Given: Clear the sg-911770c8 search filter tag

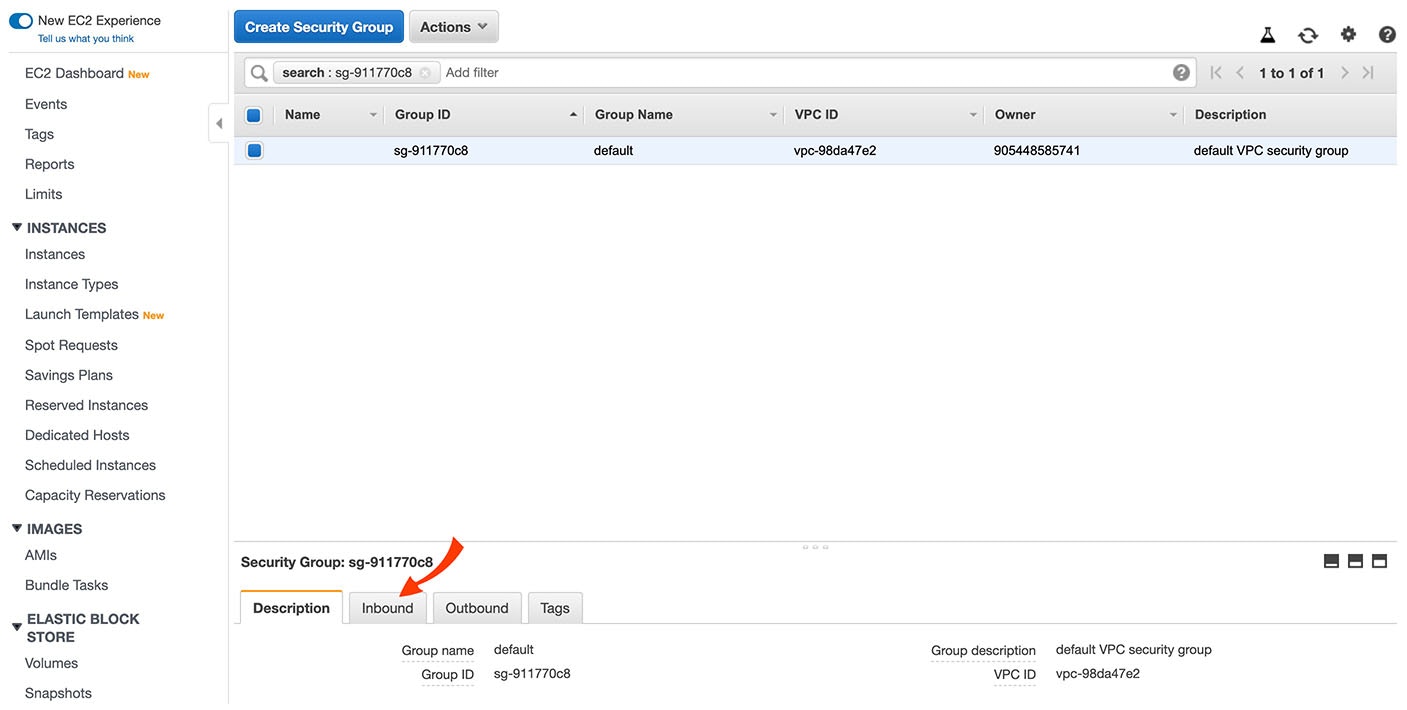Looking at the screenshot, I should (x=427, y=72).
